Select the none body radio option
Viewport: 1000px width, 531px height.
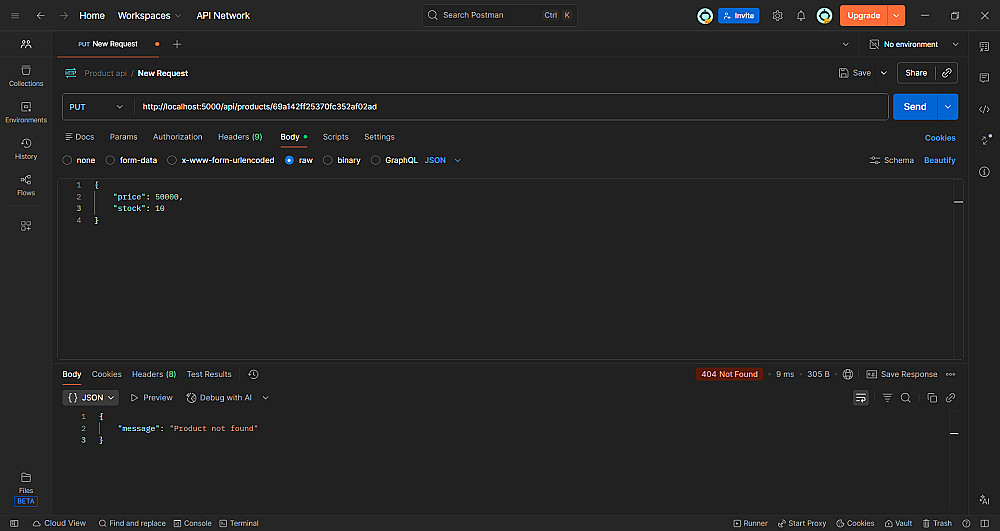(67, 160)
